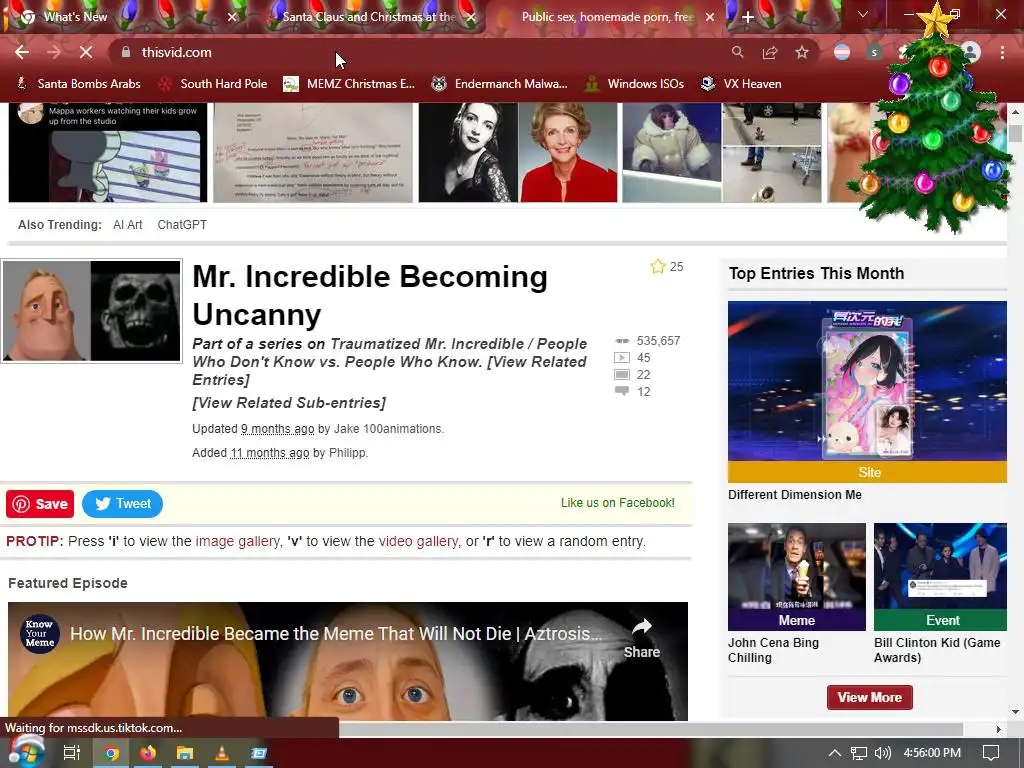Close the What's New tab
Screen dimensions: 1024x768
(232, 17)
